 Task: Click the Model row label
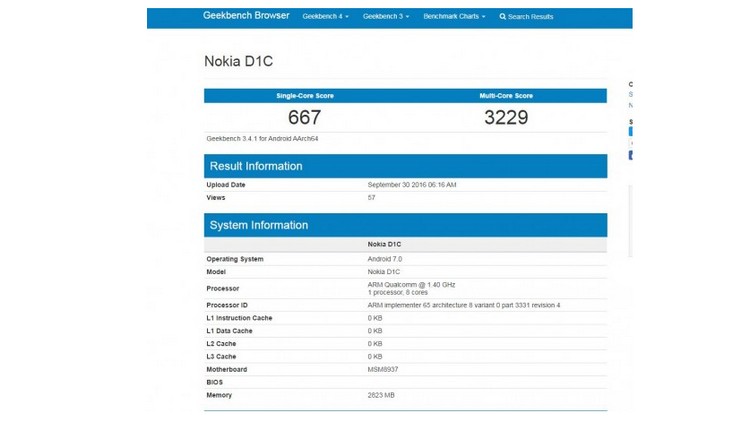click(x=216, y=272)
